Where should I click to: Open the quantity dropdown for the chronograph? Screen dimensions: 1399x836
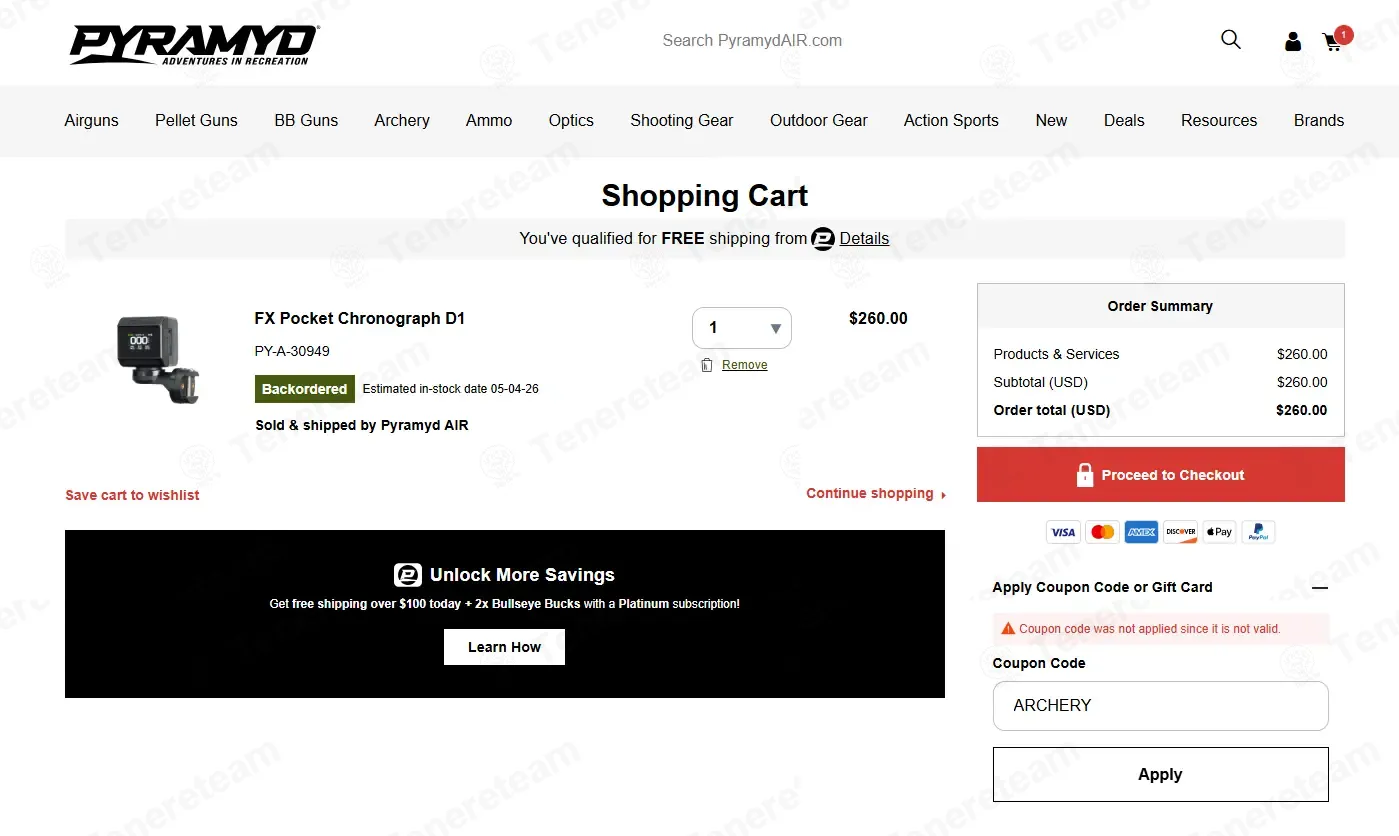[742, 328]
